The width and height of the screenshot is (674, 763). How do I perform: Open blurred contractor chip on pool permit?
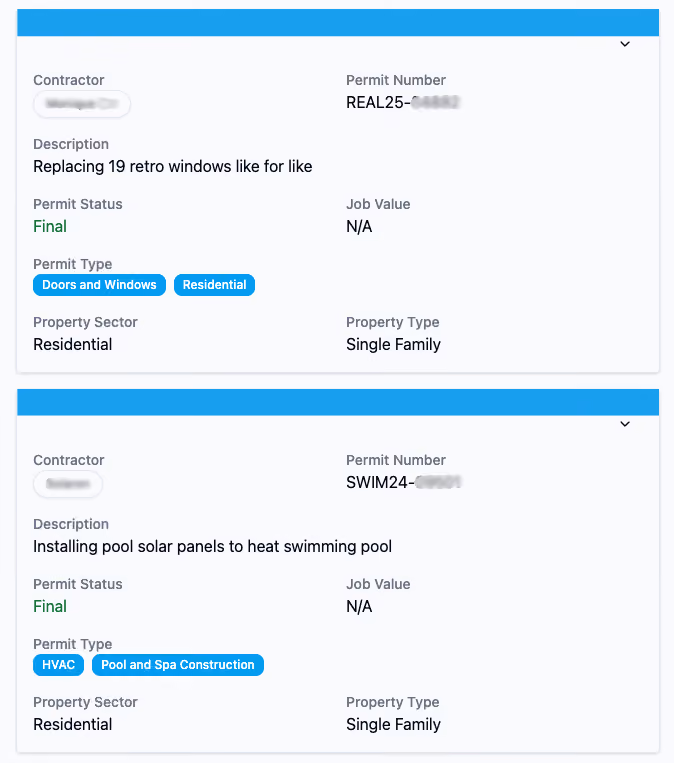click(x=68, y=484)
